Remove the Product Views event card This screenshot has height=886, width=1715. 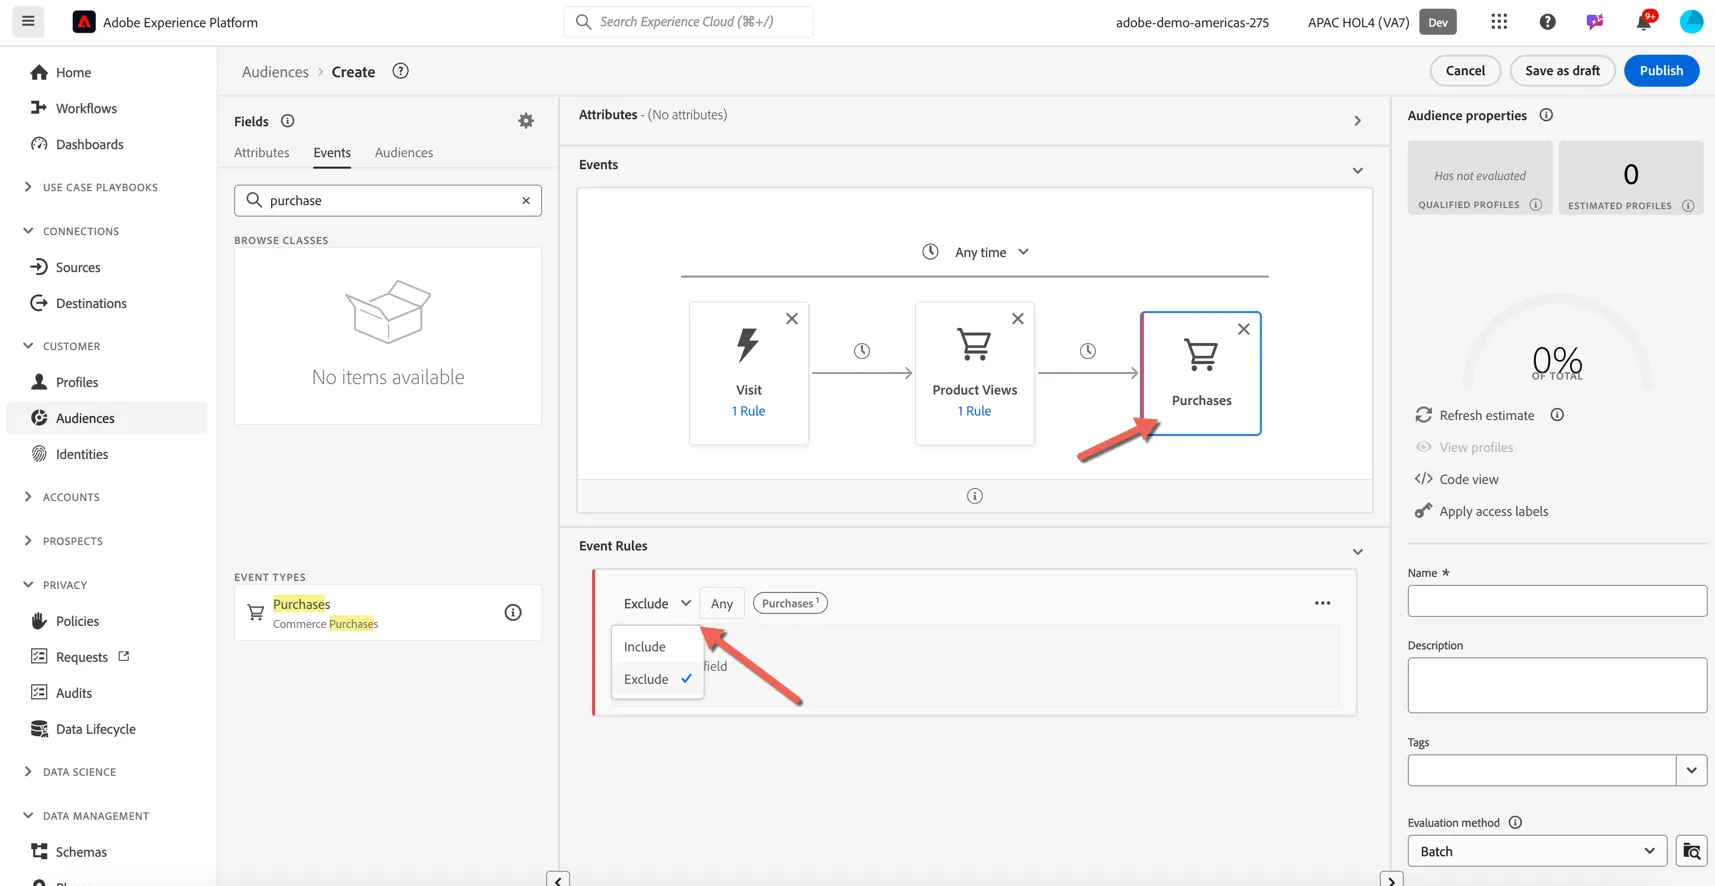point(1018,319)
